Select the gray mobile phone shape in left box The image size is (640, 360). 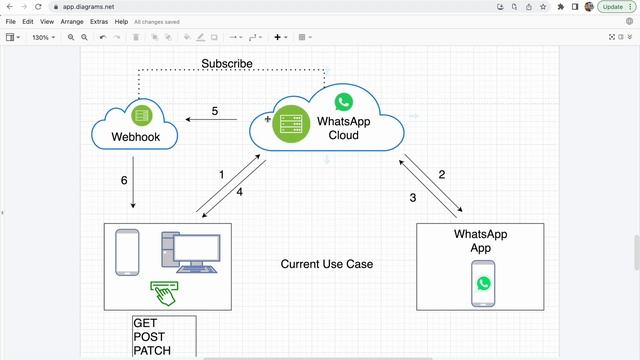click(x=127, y=252)
